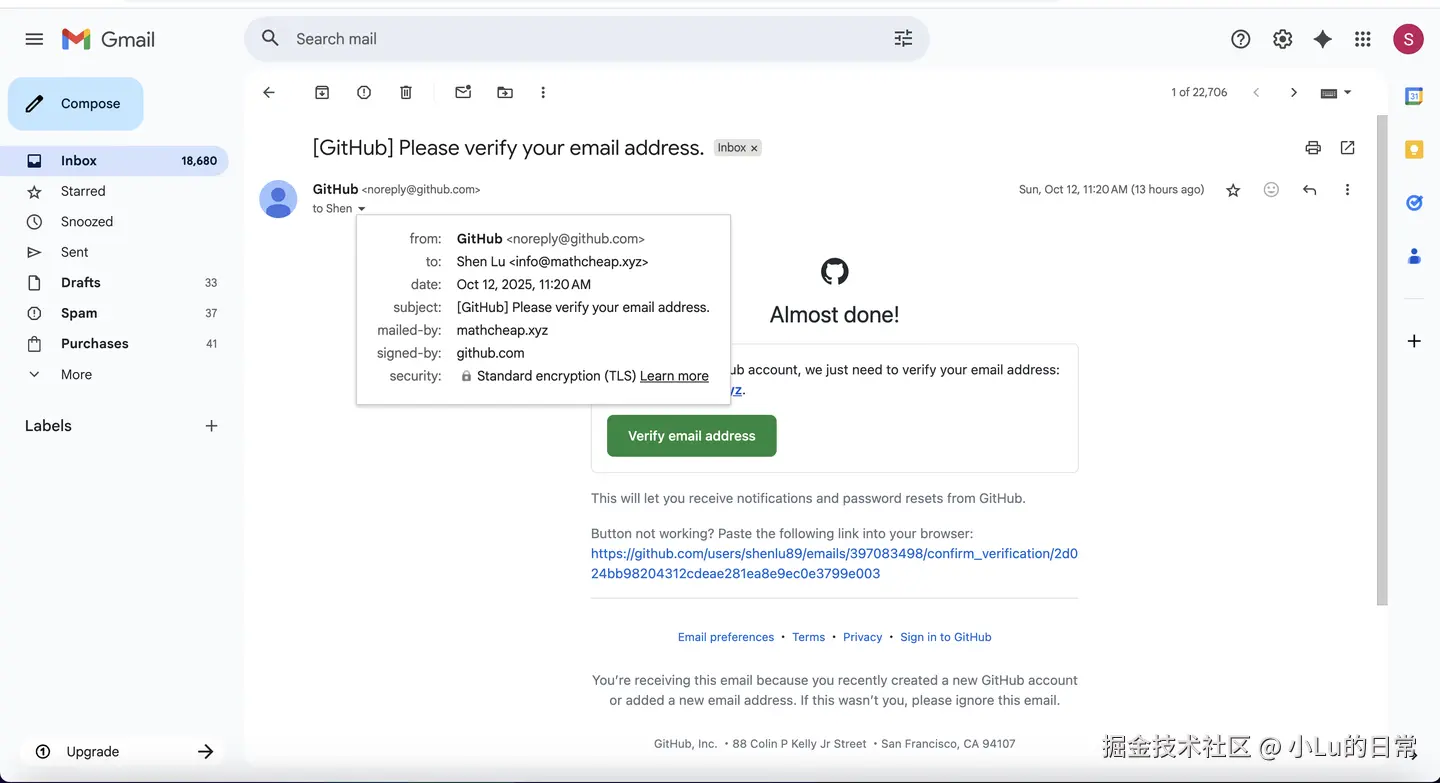The width and height of the screenshot is (1440, 783).
Task: Open Google Calendar side panel
Action: [x=1414, y=97]
